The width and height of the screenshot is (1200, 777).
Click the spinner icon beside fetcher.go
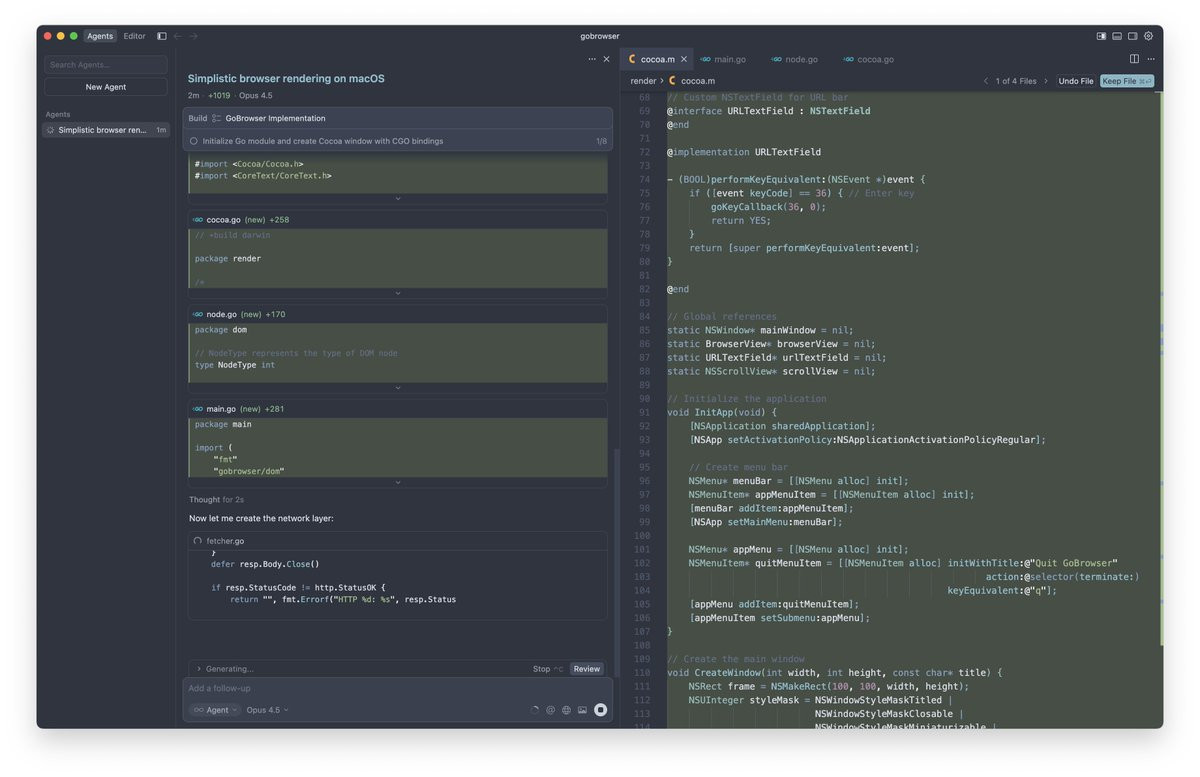click(198, 541)
